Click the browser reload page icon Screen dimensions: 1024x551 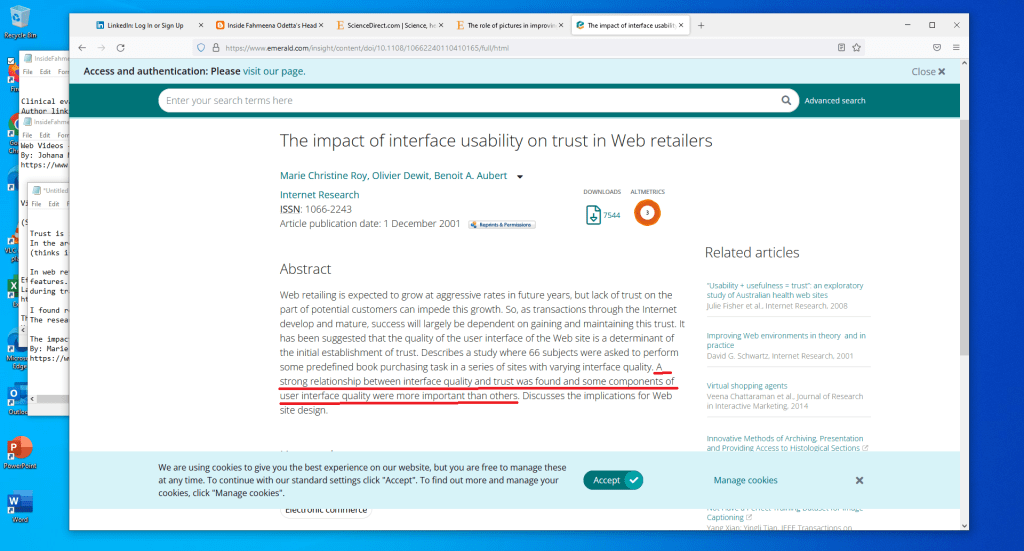tap(120, 47)
